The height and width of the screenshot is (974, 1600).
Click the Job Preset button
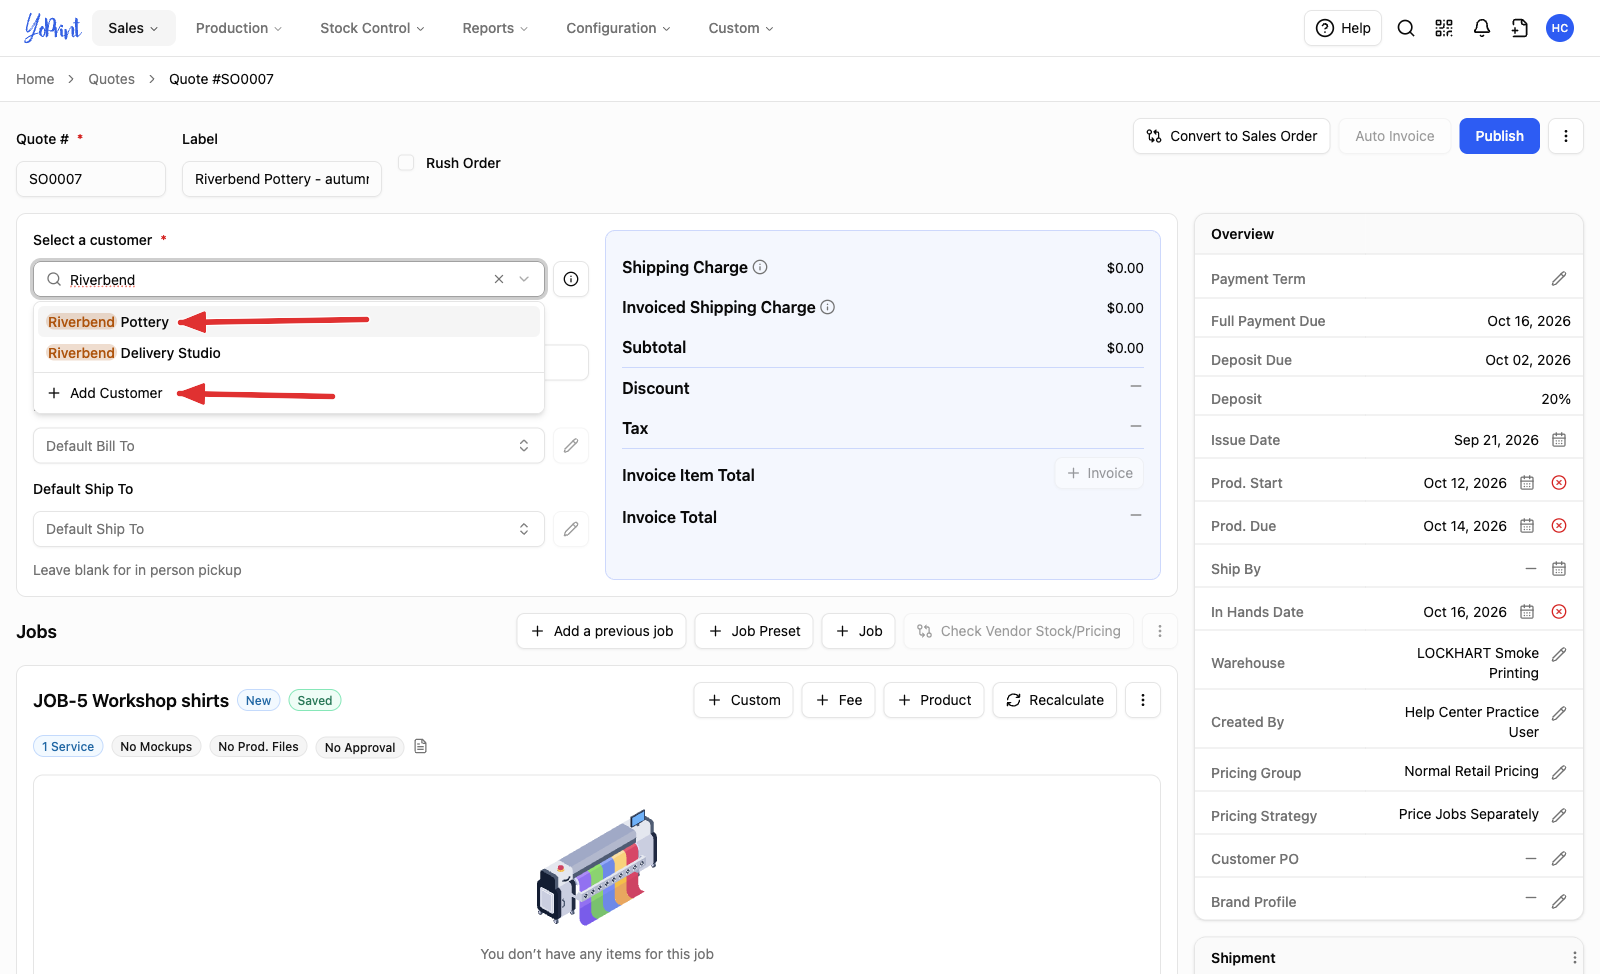point(754,631)
